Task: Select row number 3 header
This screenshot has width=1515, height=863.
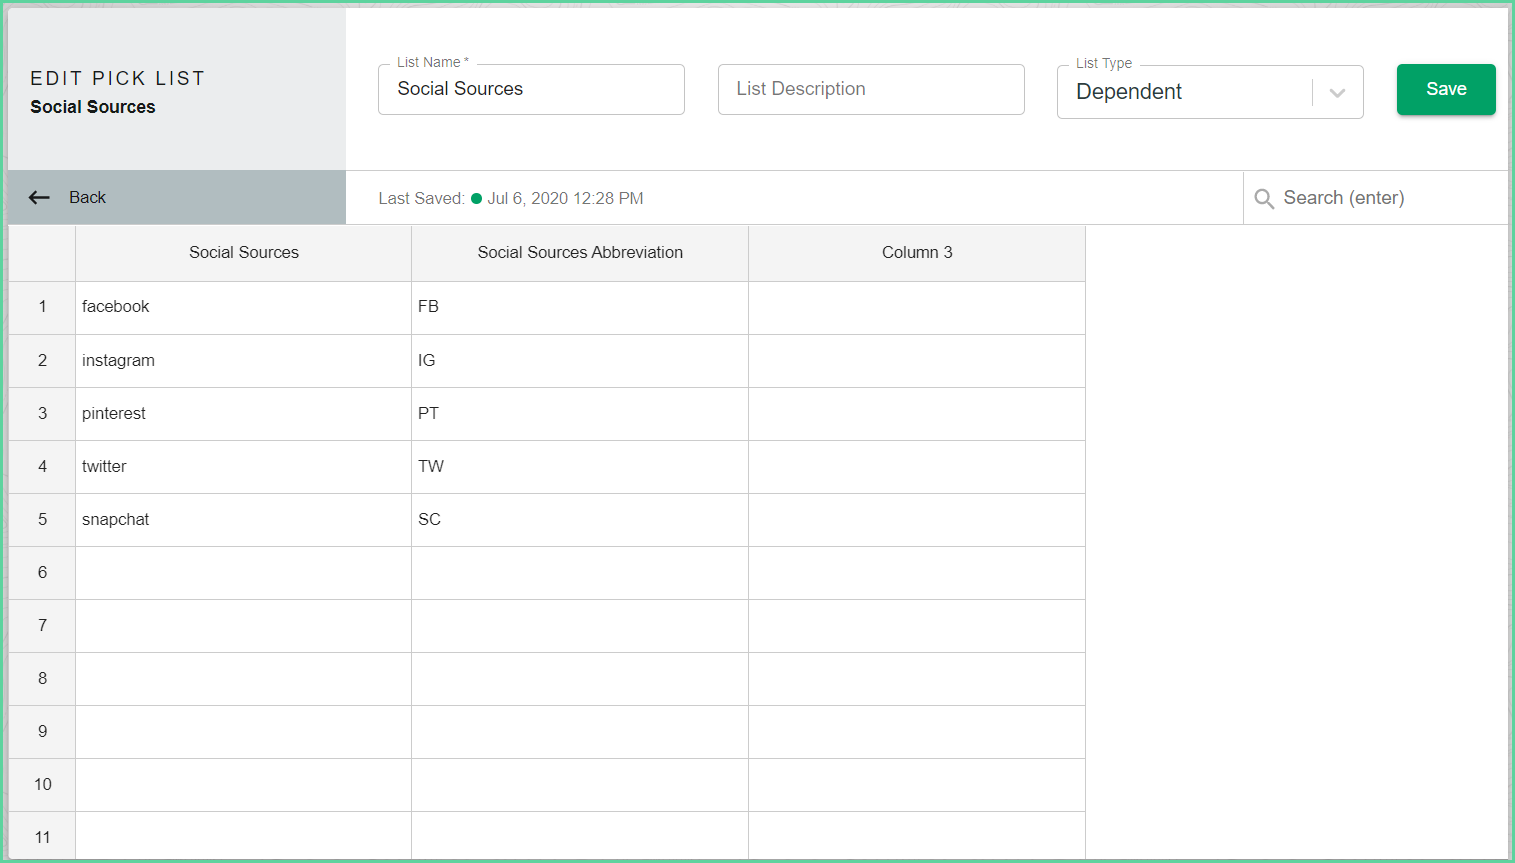Action: (42, 414)
